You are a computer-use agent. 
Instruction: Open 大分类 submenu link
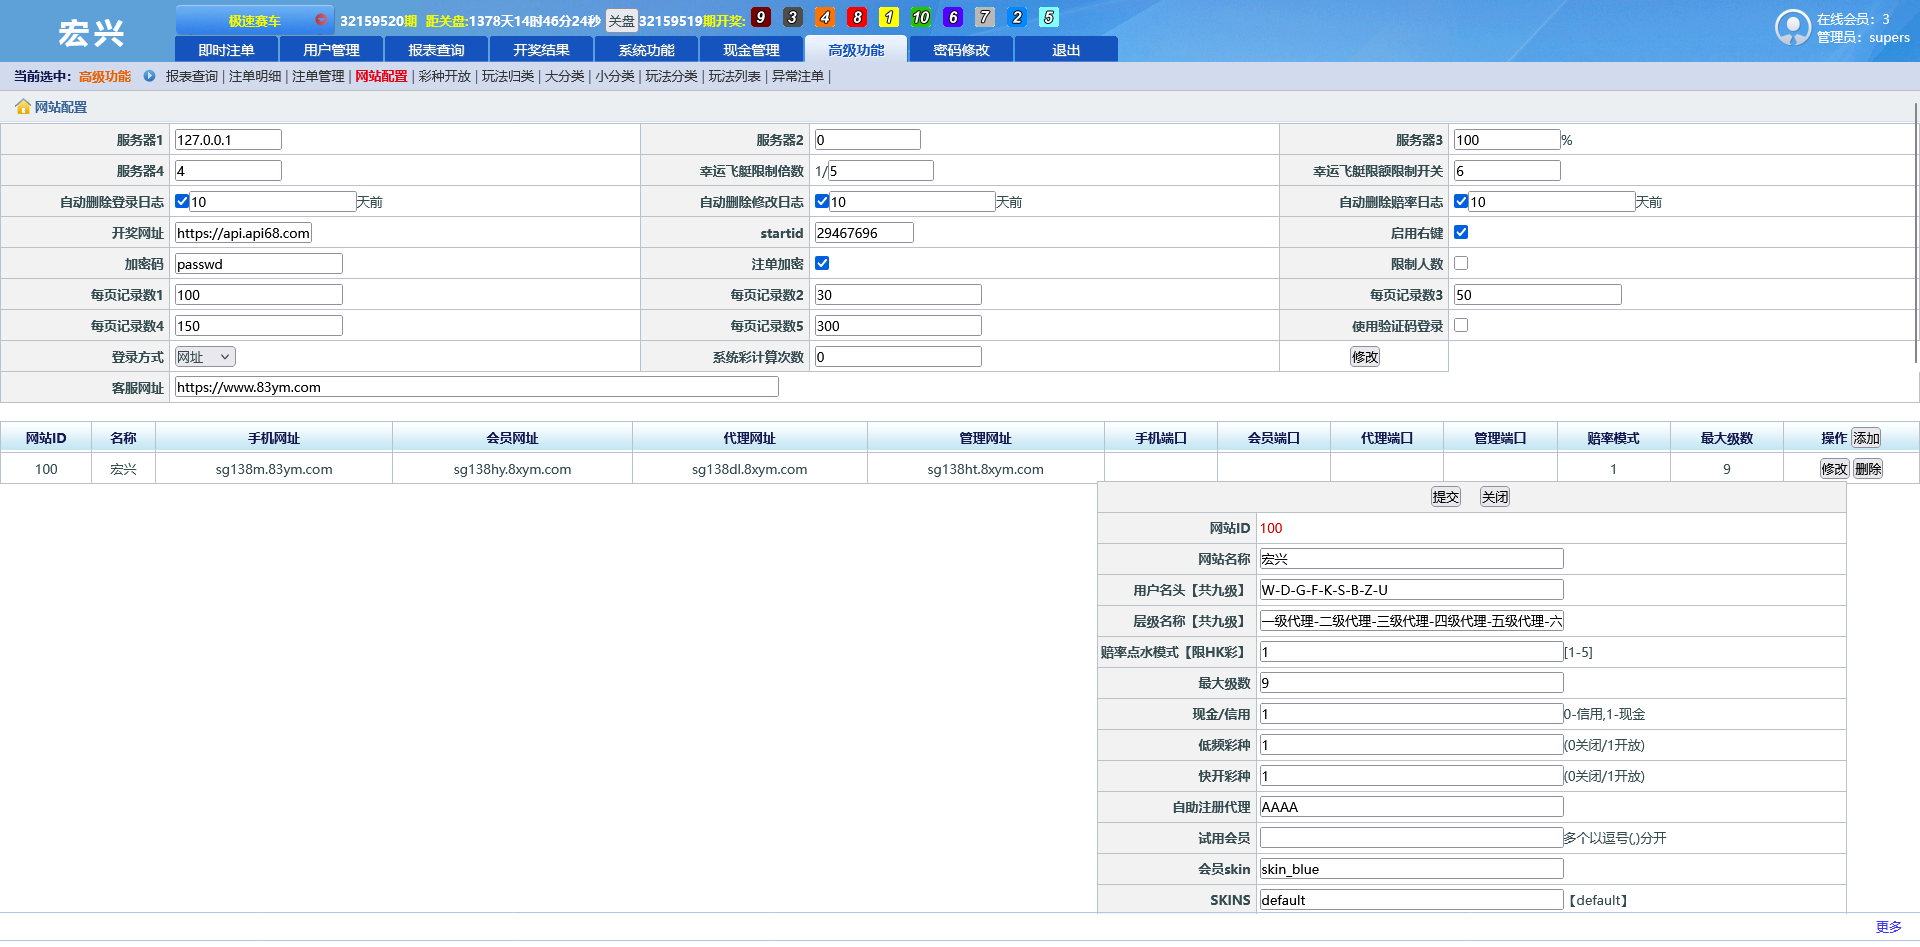[x=564, y=76]
